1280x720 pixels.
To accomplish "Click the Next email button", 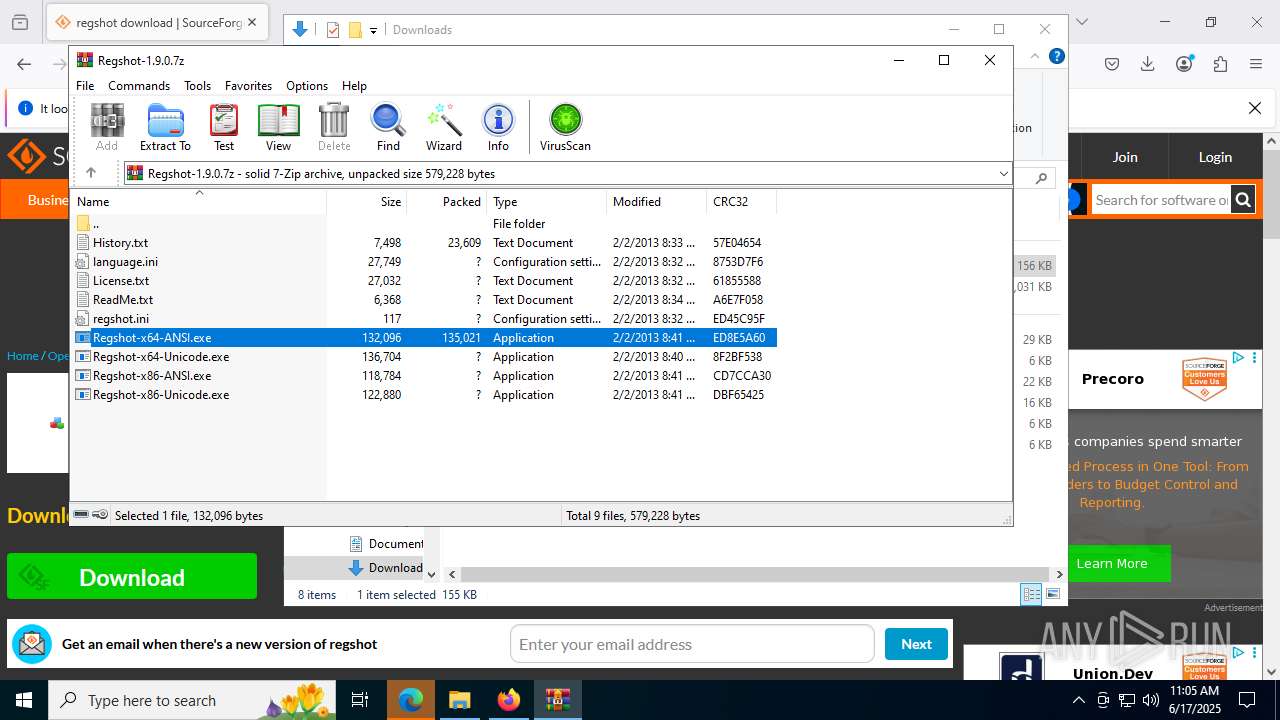I will pyautogui.click(x=916, y=644).
